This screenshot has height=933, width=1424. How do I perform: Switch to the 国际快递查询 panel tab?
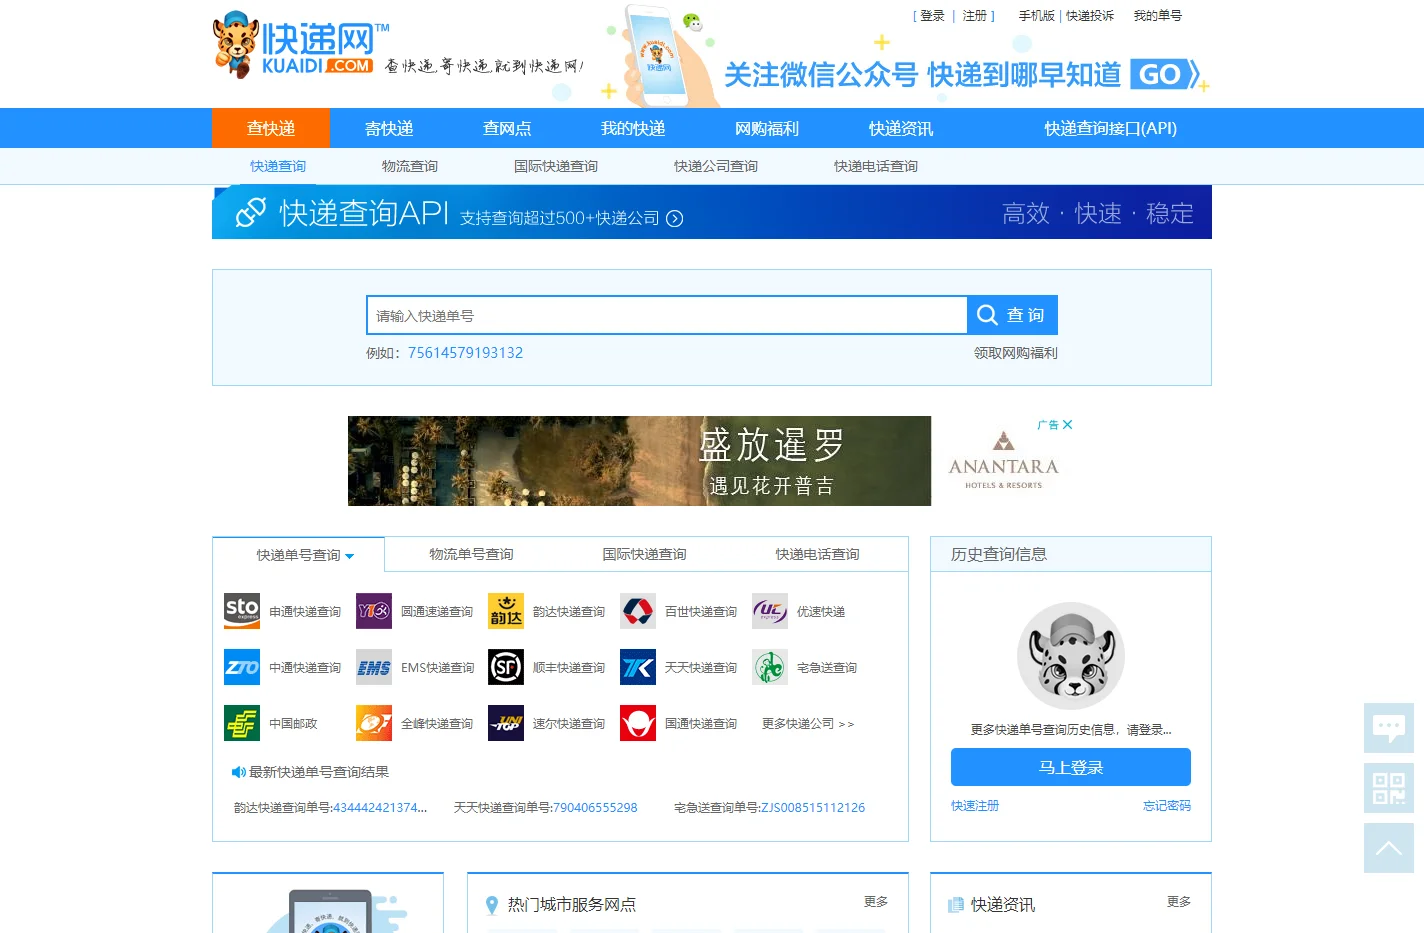pyautogui.click(x=644, y=554)
